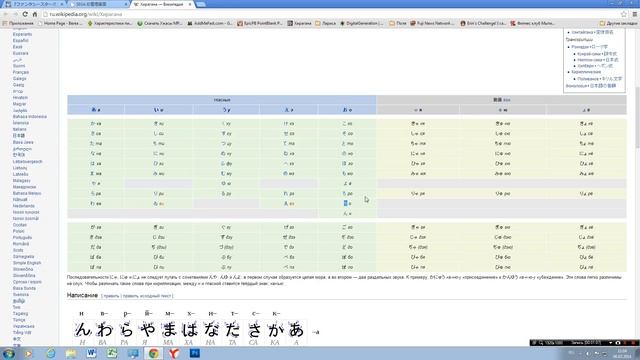
Task: Click the Написание section heading
Action: point(82,295)
